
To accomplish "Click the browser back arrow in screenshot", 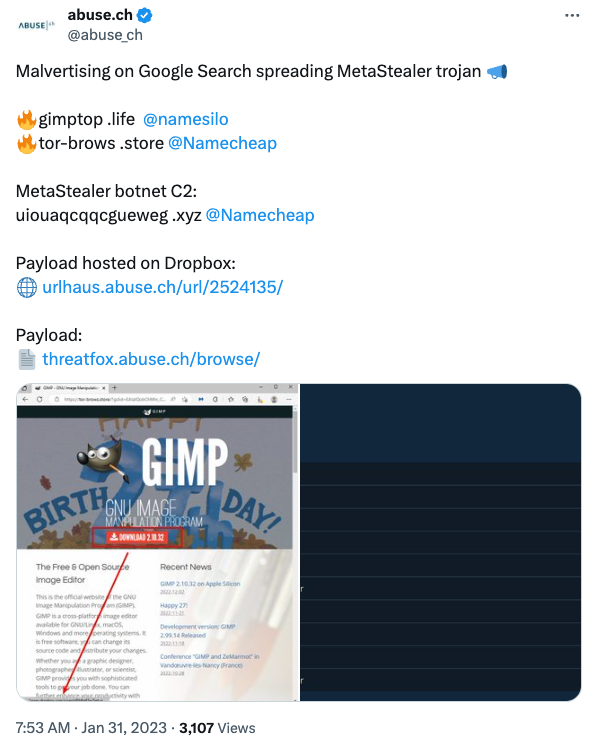I will pos(26,400).
